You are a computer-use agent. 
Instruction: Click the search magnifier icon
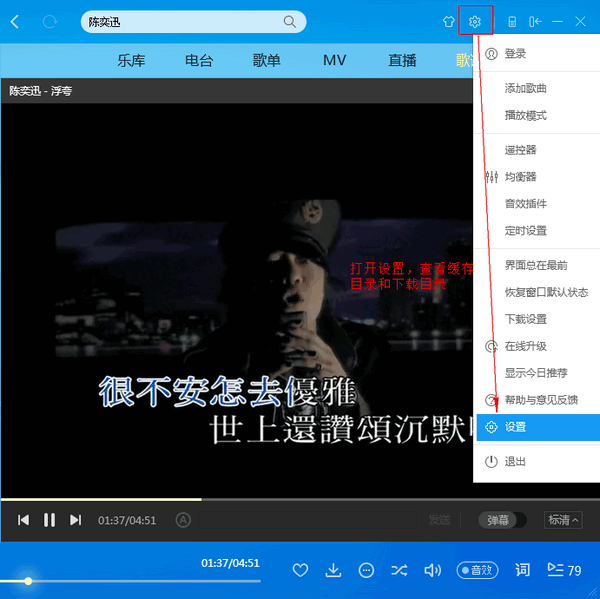[290, 22]
